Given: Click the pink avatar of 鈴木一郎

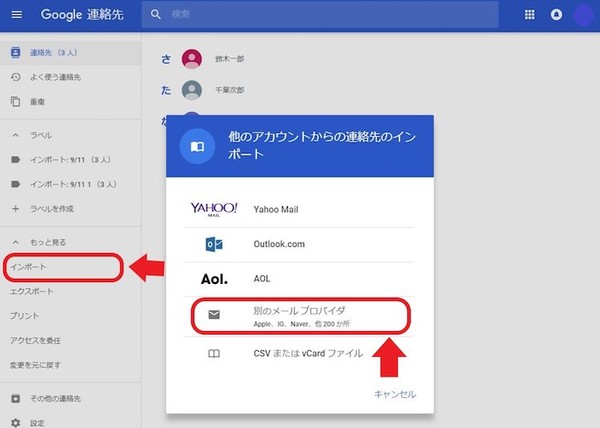Looking at the screenshot, I should point(192,59).
